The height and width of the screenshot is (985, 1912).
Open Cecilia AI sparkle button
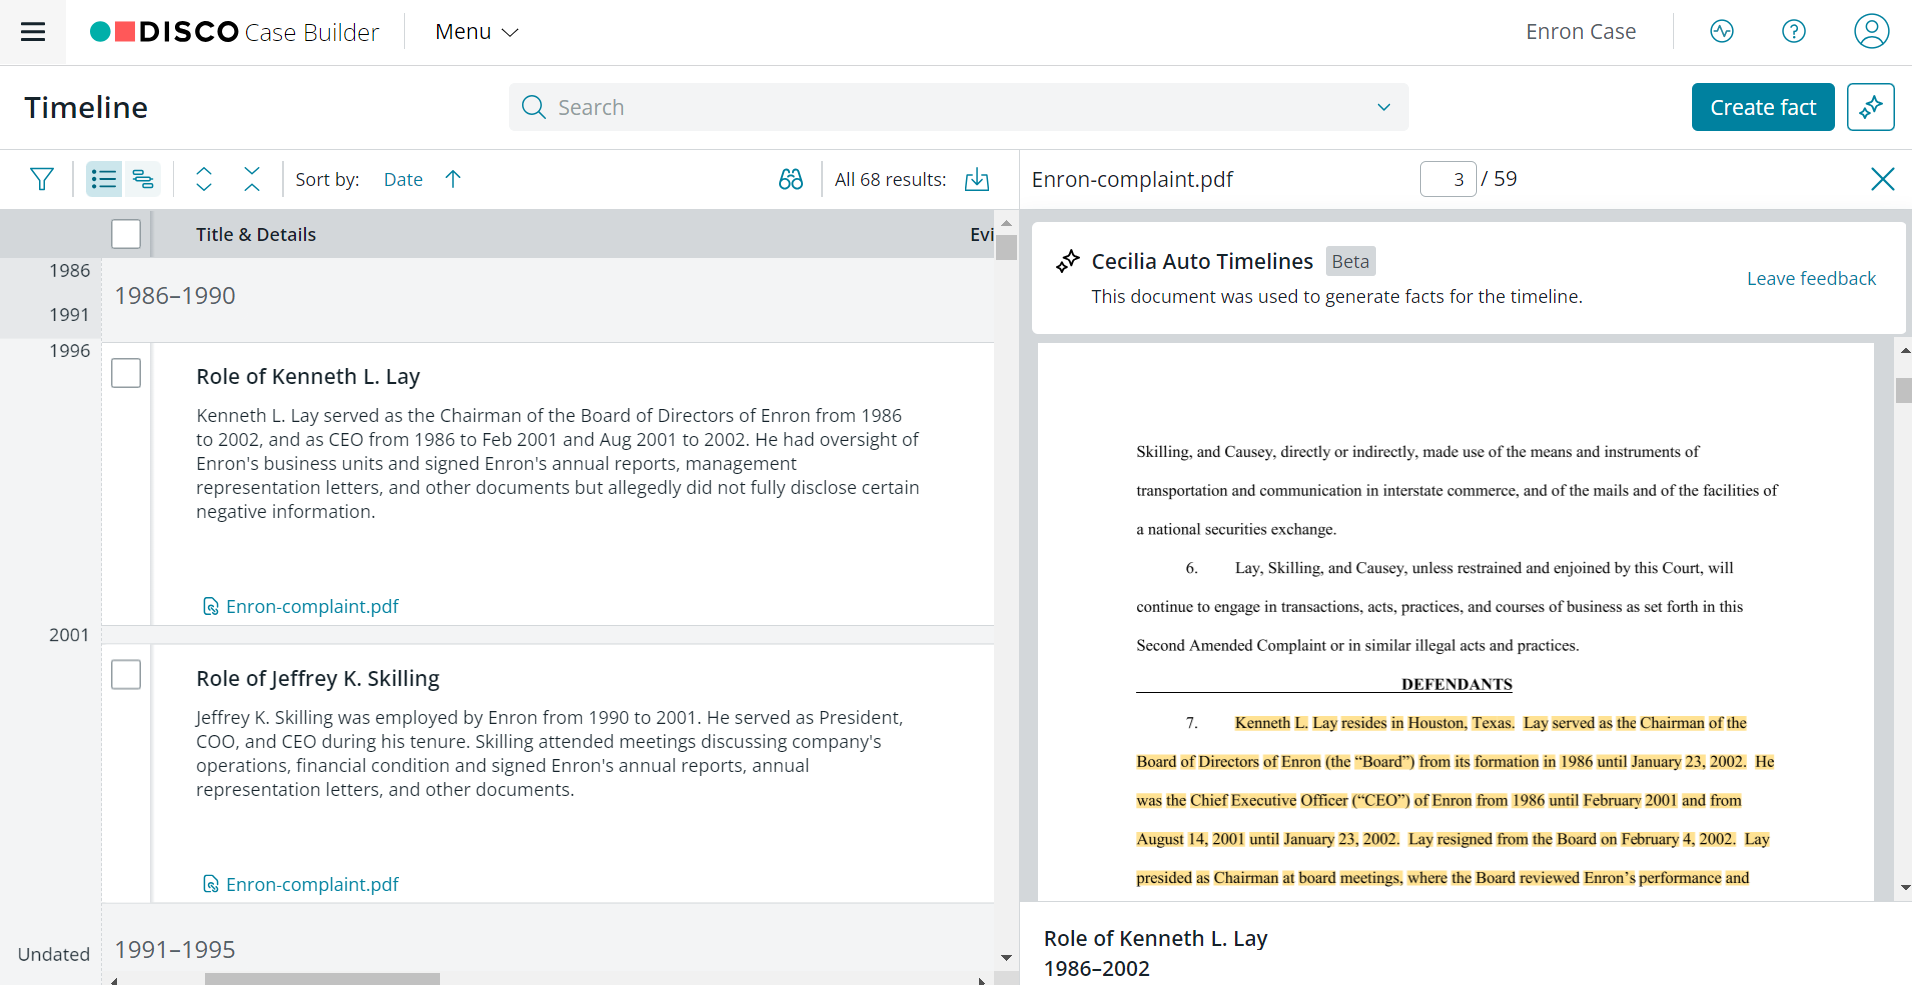point(1870,107)
